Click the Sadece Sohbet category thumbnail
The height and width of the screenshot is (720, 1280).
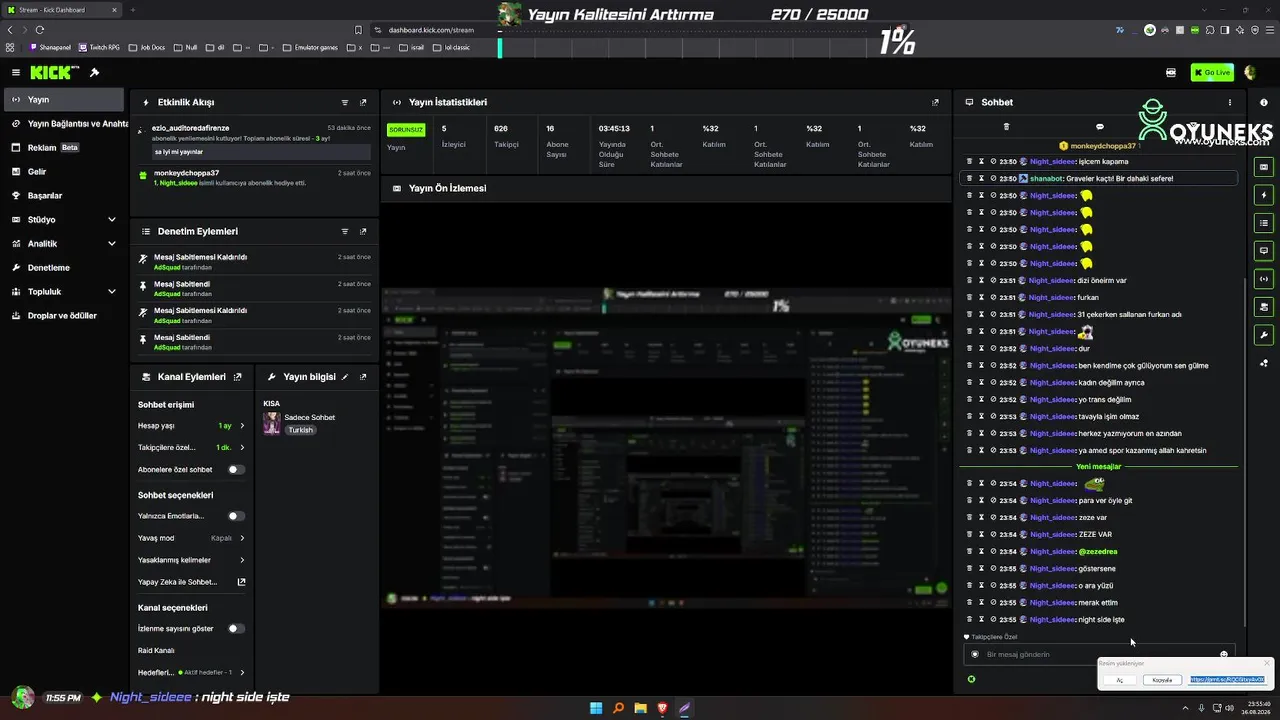tap(271, 423)
